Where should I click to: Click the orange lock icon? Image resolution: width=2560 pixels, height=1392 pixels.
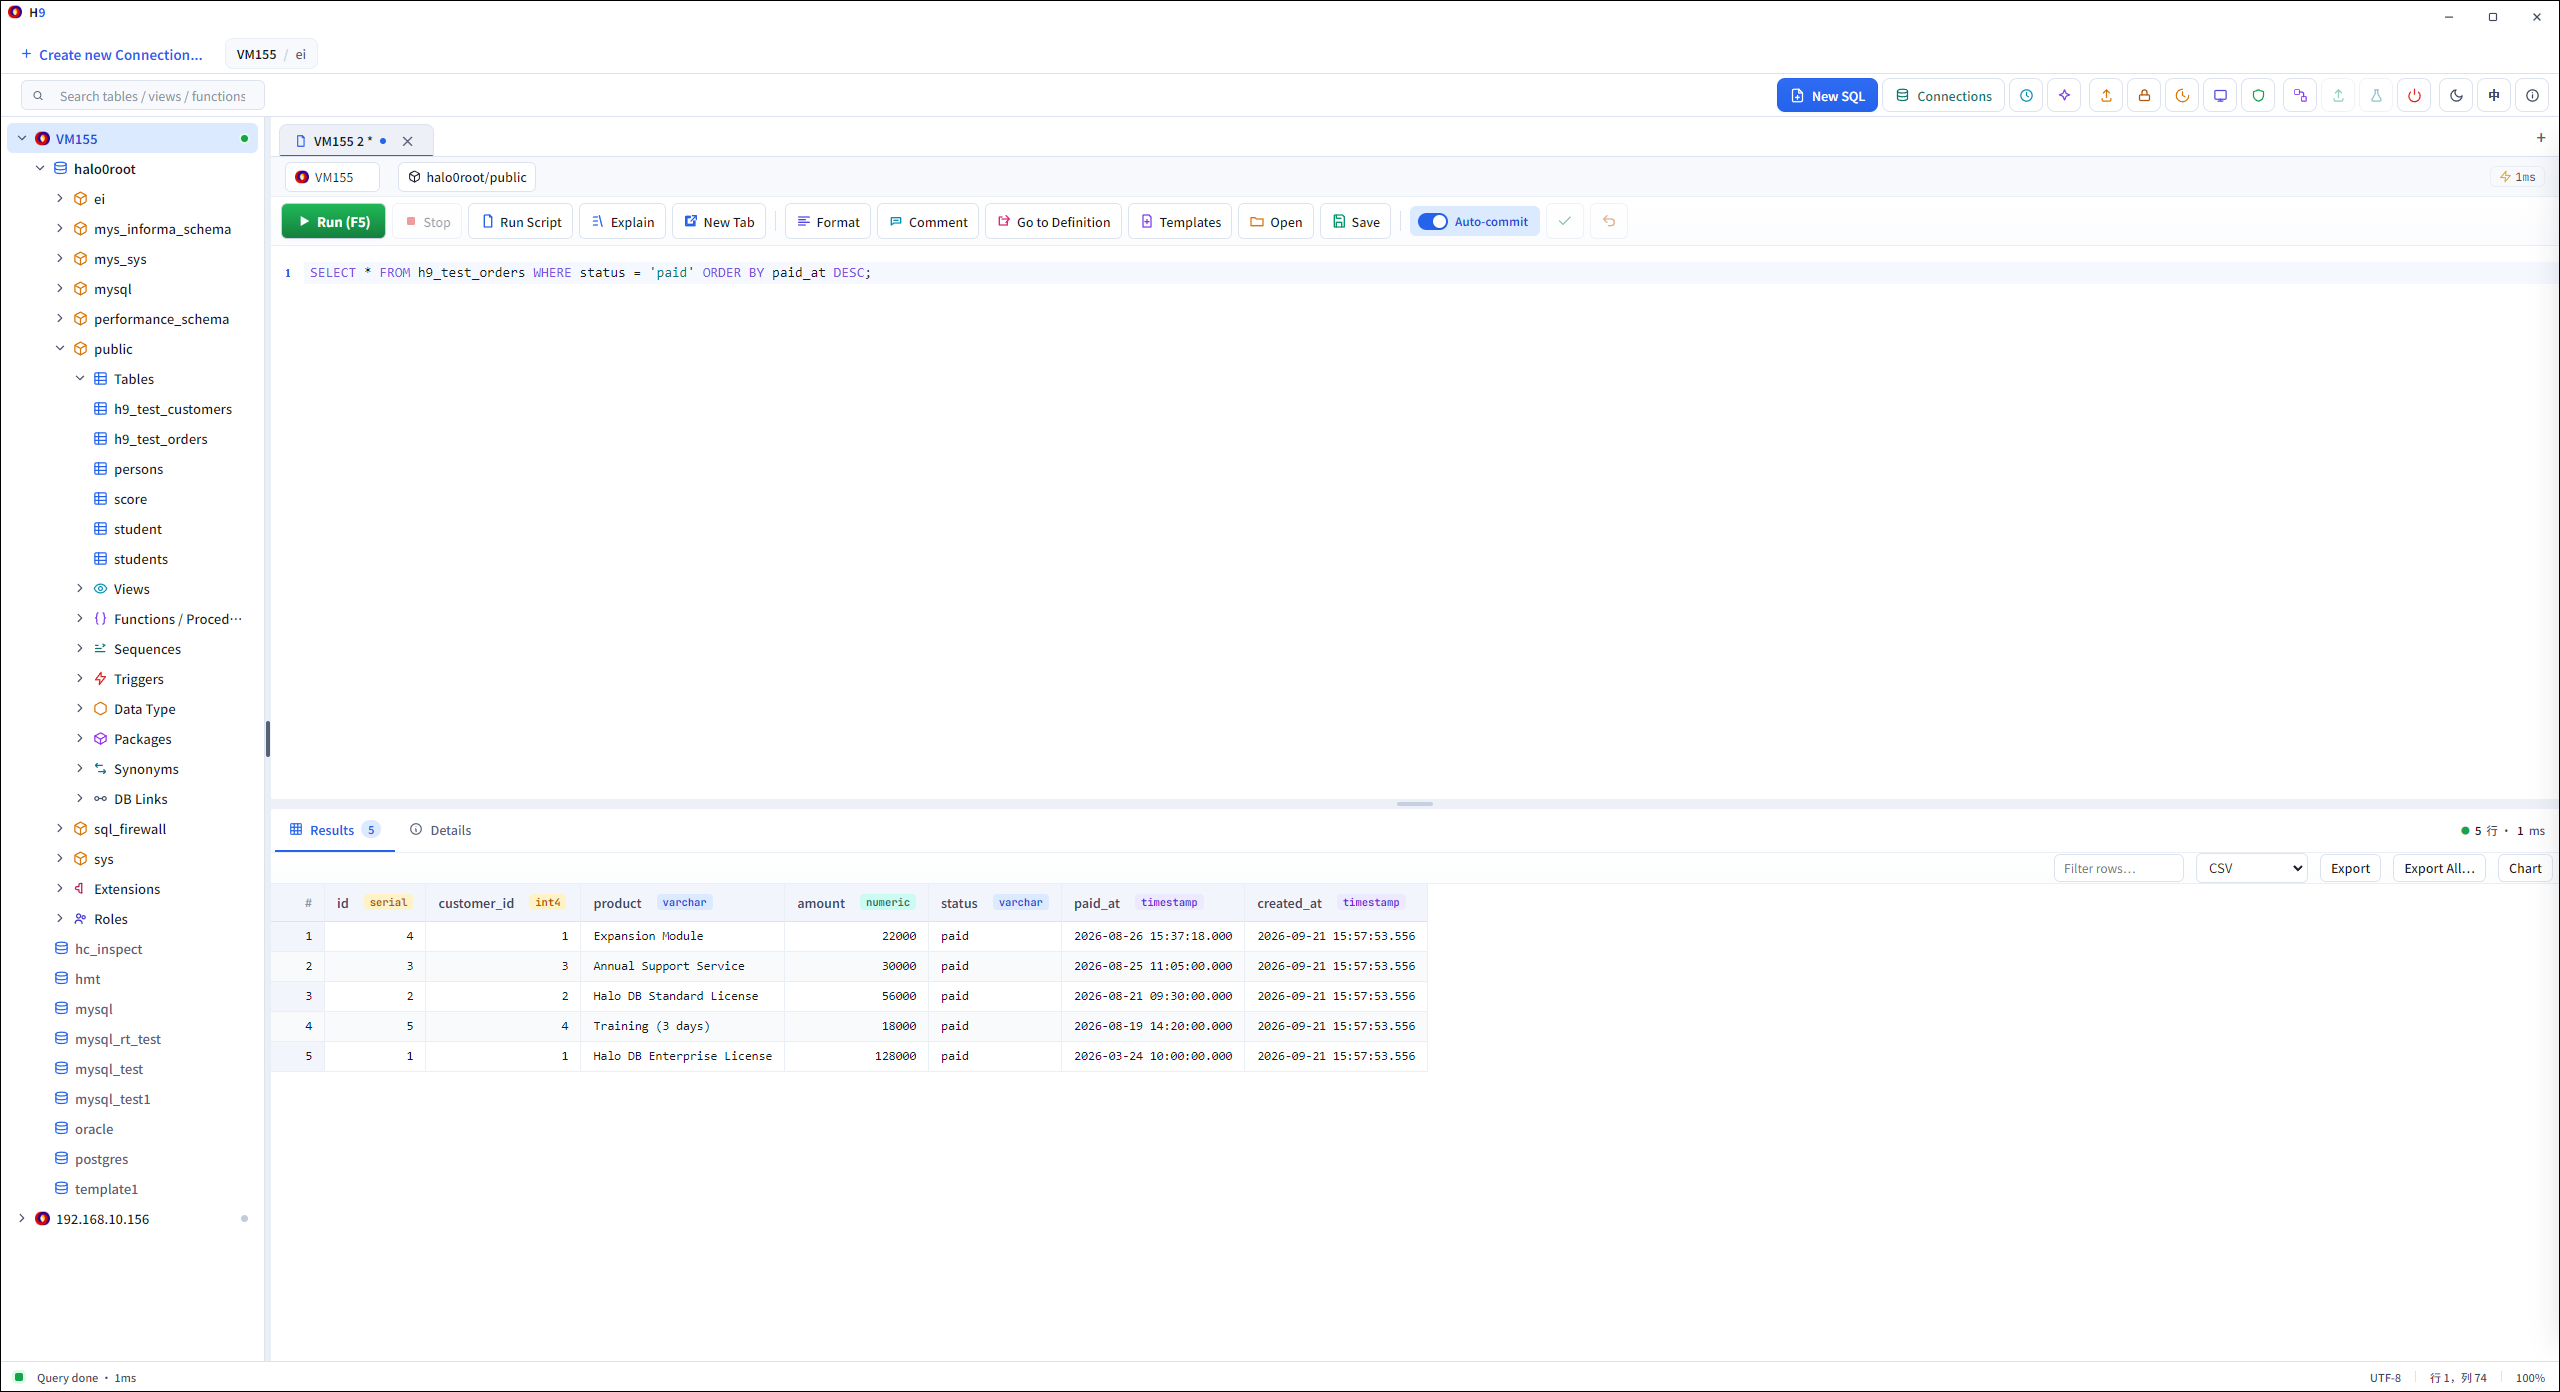click(x=2144, y=96)
